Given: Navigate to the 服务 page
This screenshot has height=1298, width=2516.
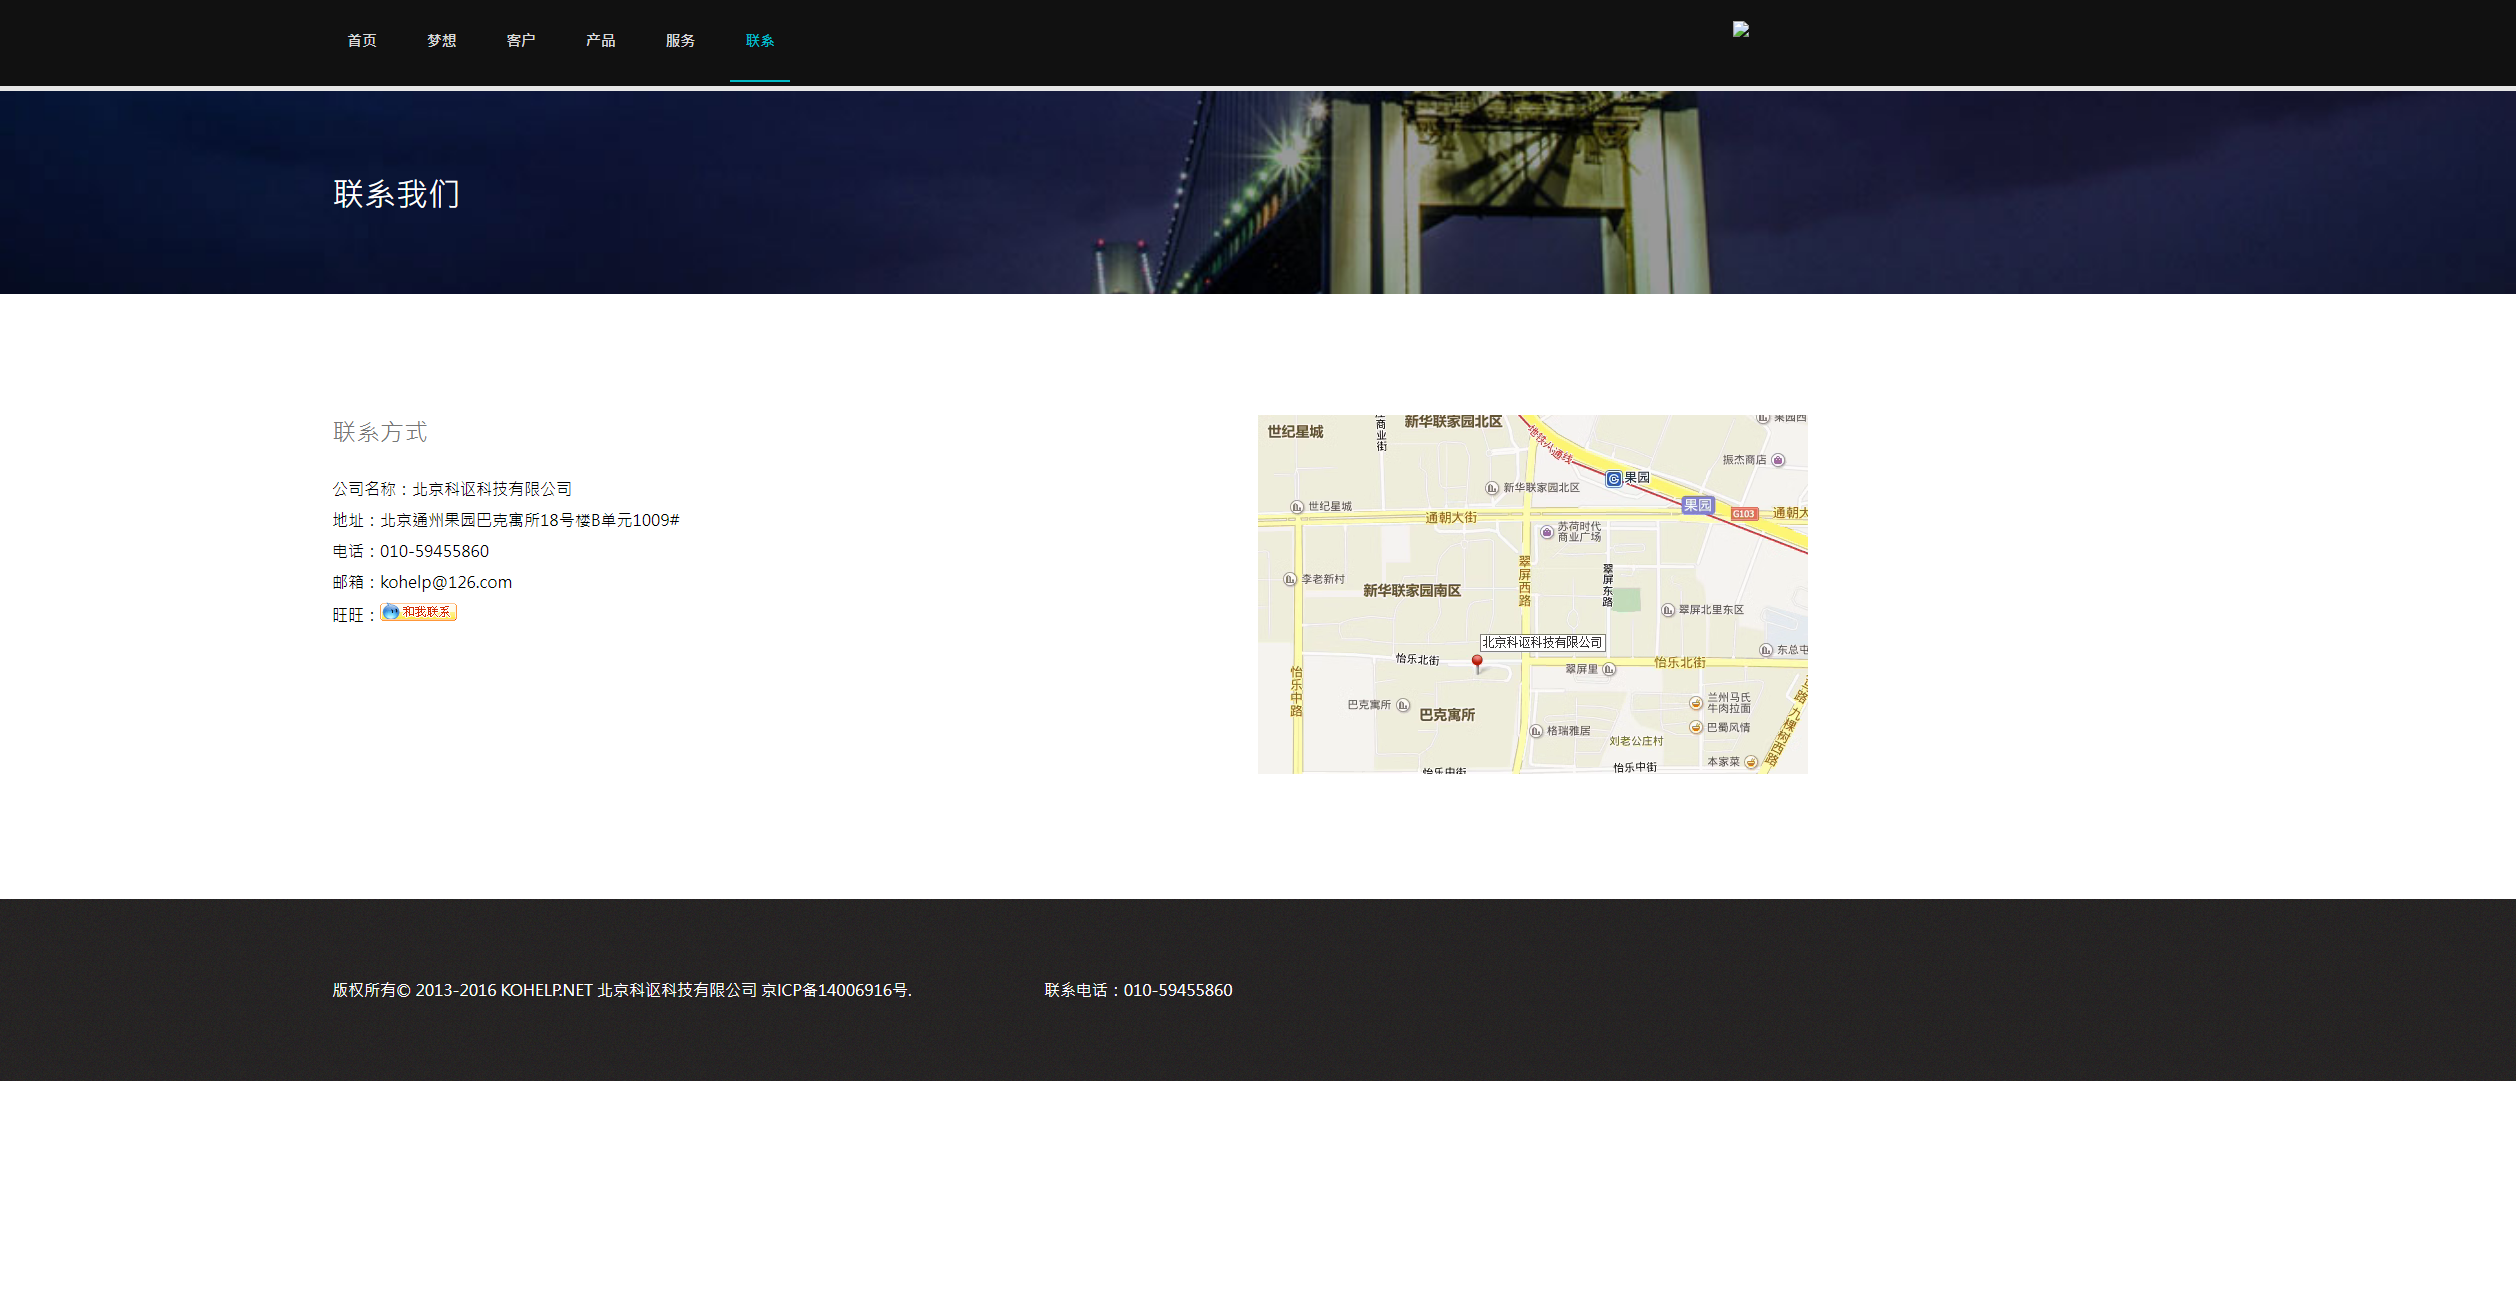Looking at the screenshot, I should point(680,41).
